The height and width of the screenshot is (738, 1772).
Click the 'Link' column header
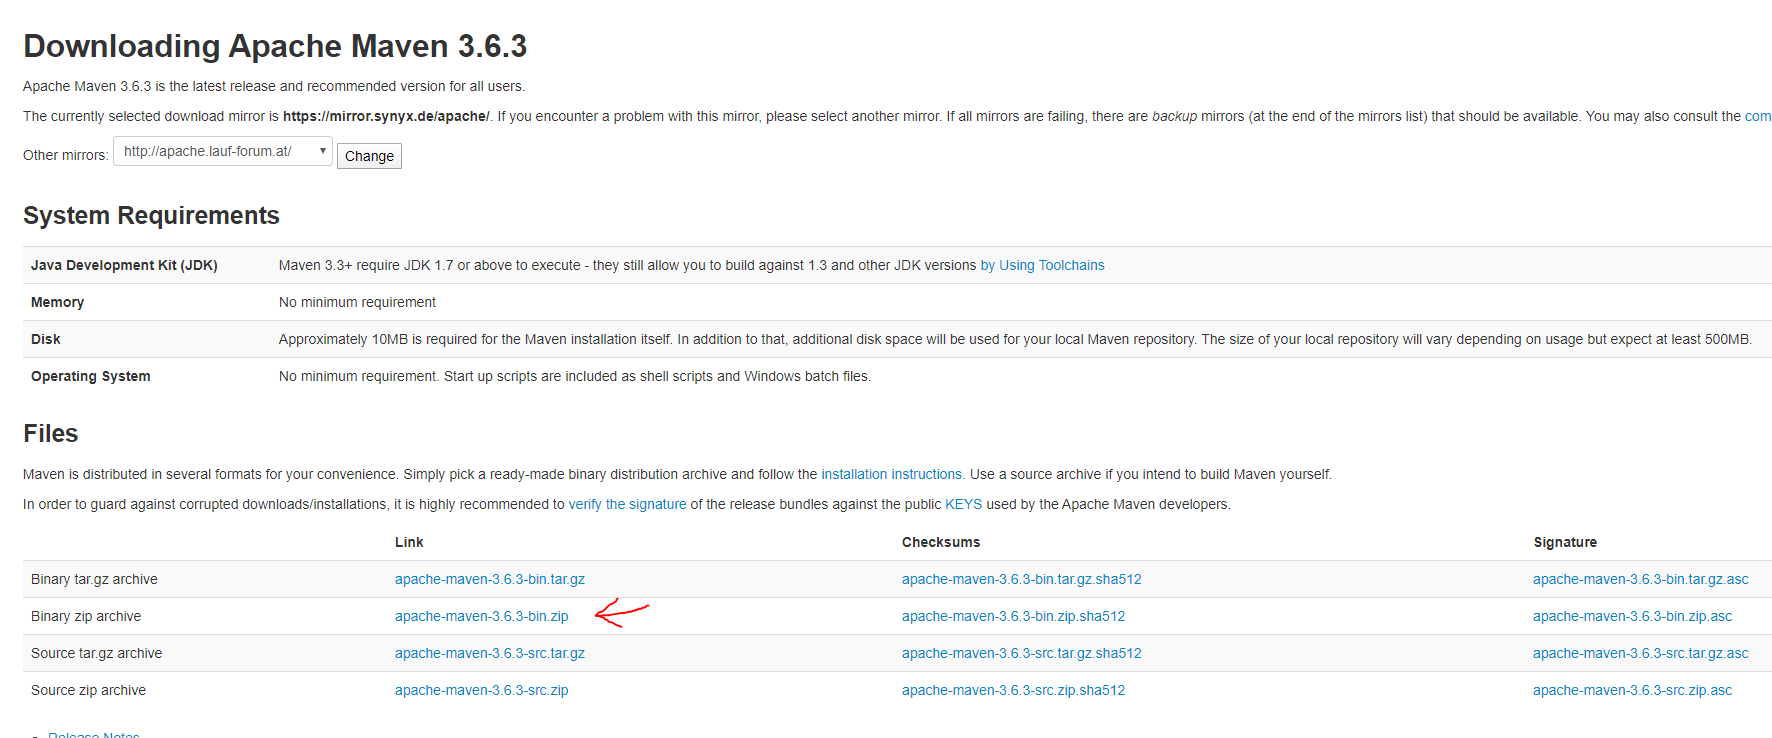(x=409, y=542)
